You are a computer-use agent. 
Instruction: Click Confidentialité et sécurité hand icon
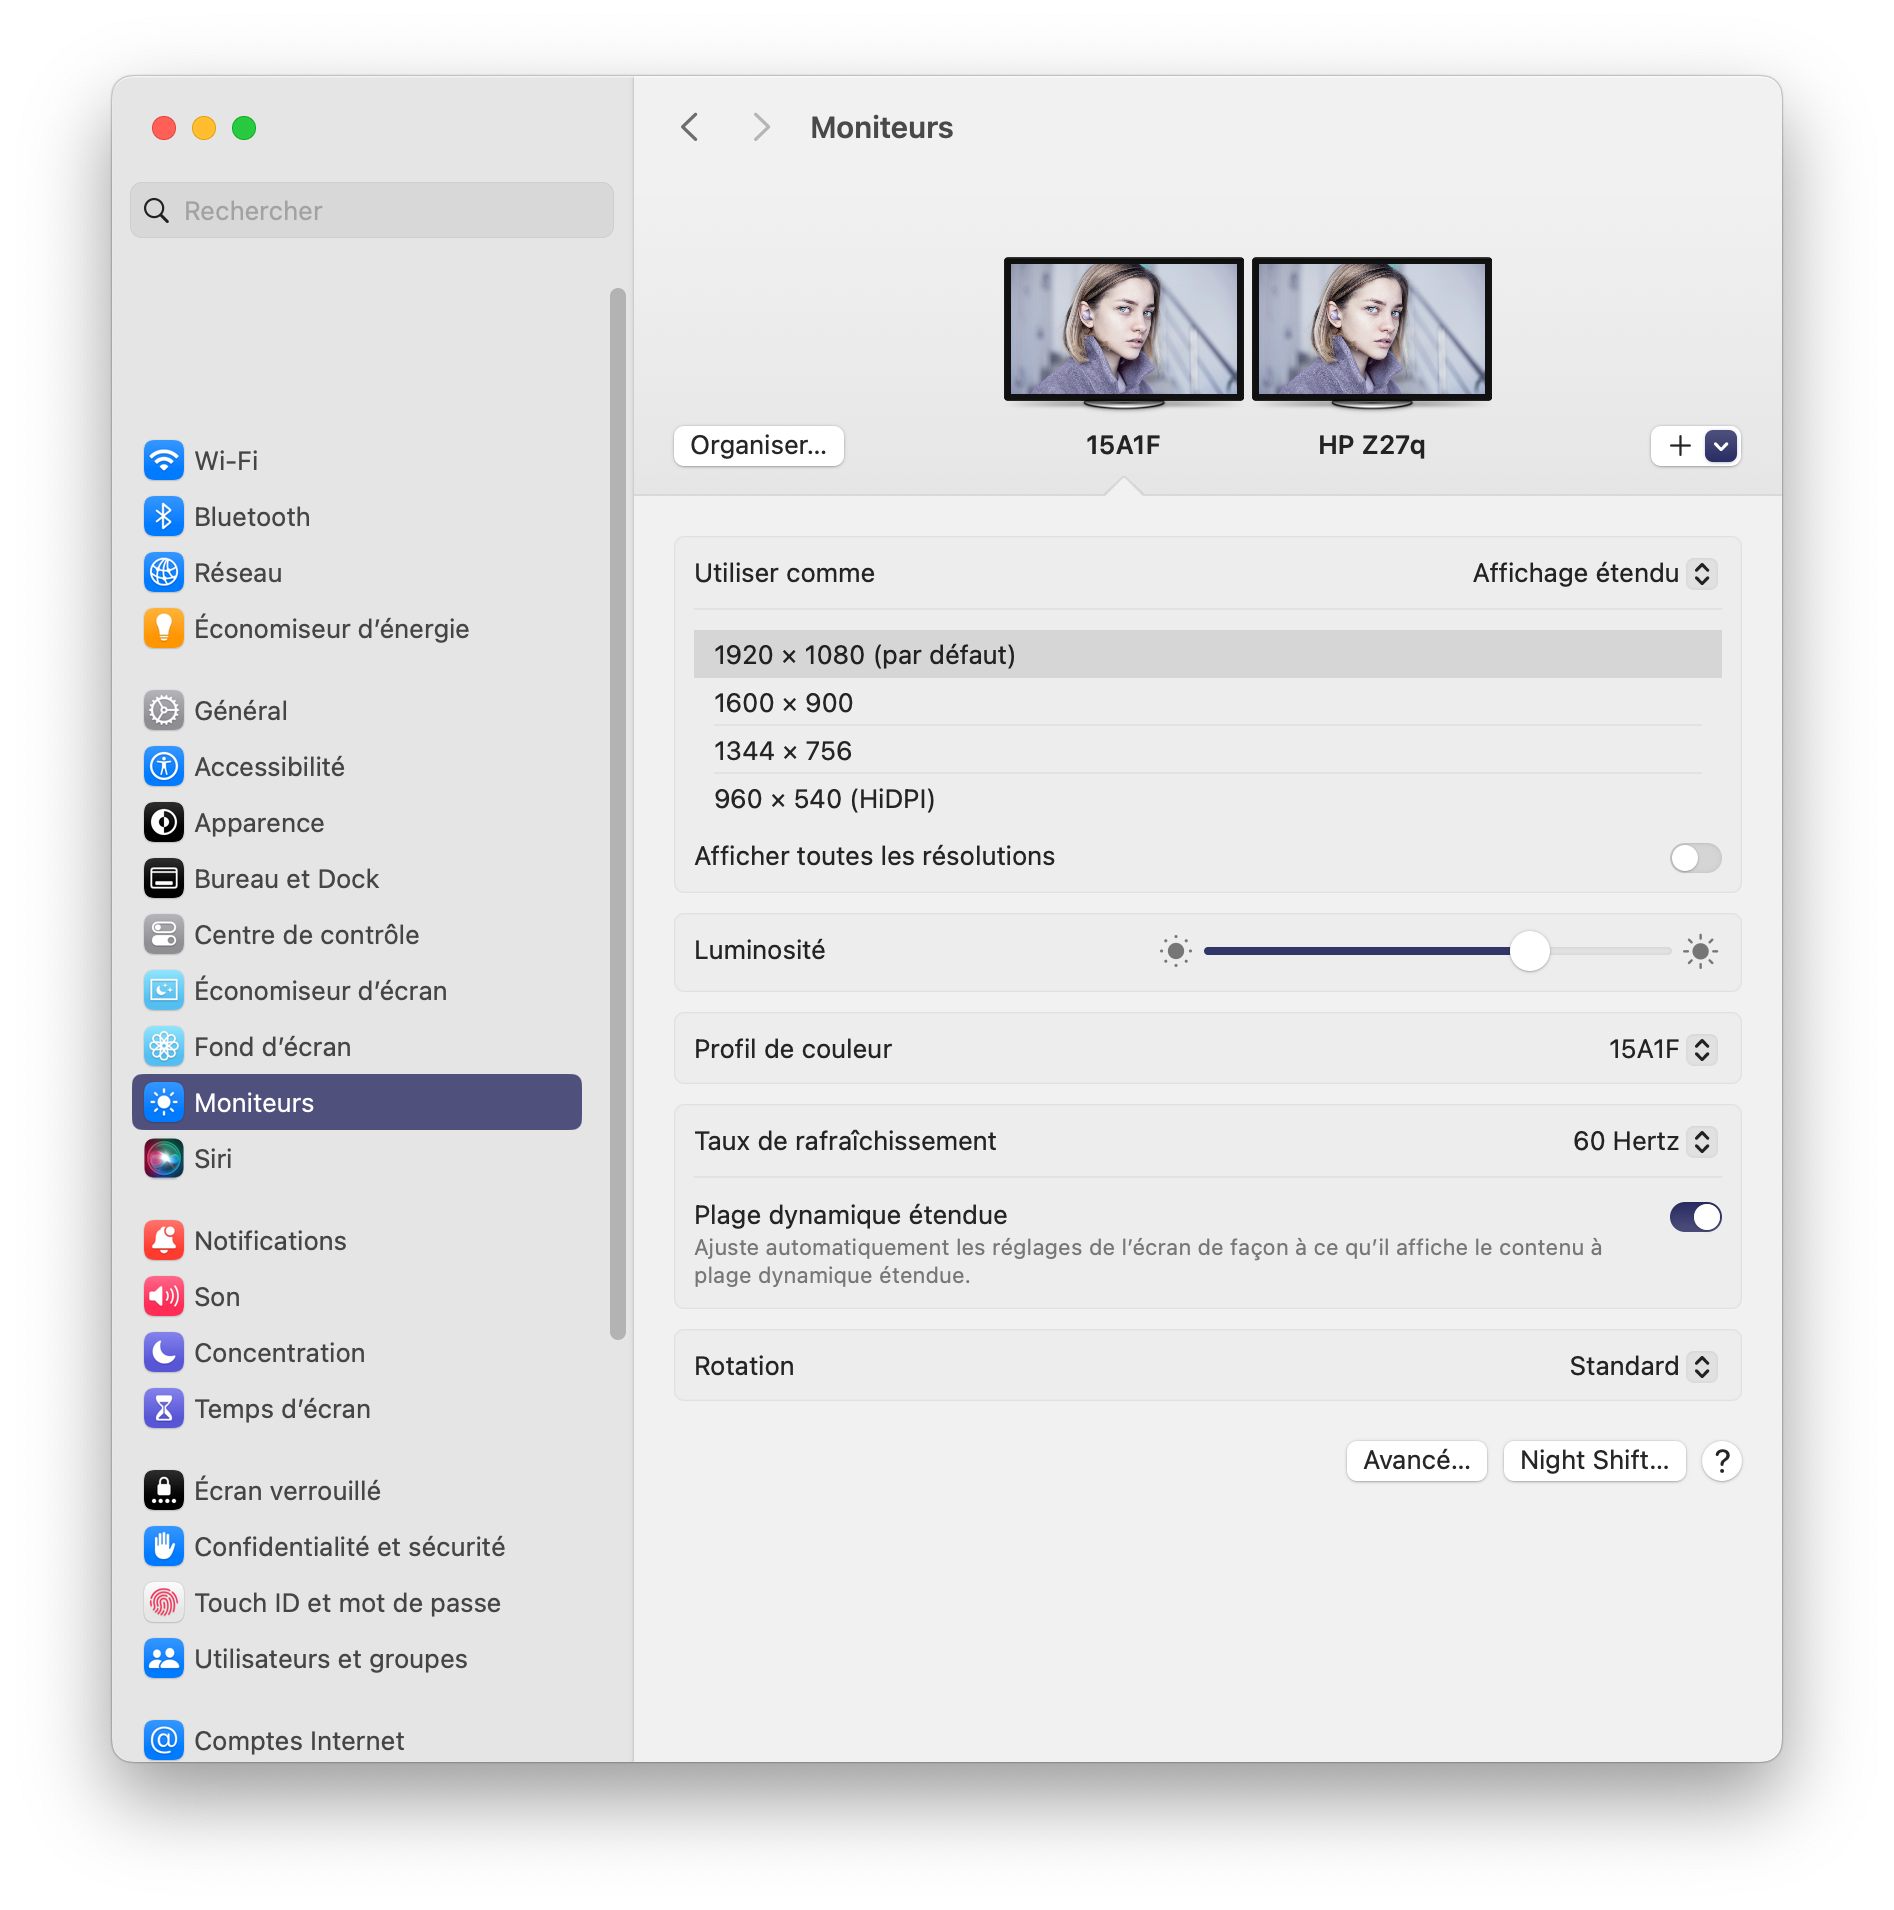click(164, 1547)
